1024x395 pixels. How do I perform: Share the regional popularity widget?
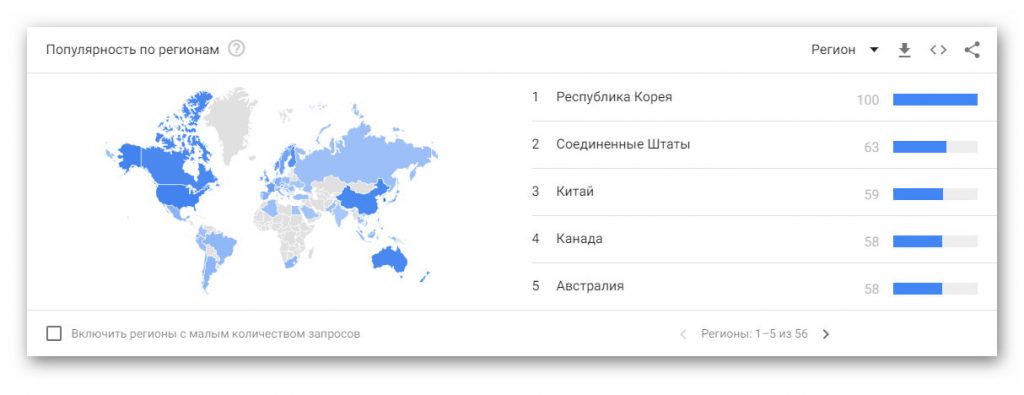tap(972, 50)
